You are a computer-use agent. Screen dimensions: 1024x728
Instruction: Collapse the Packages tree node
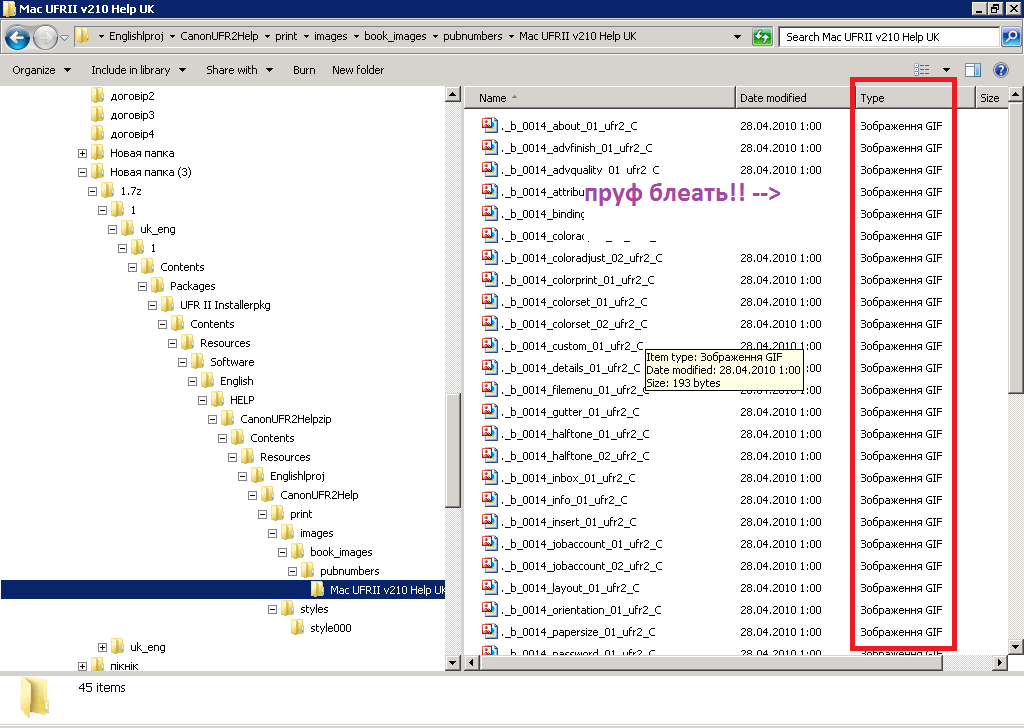point(142,286)
